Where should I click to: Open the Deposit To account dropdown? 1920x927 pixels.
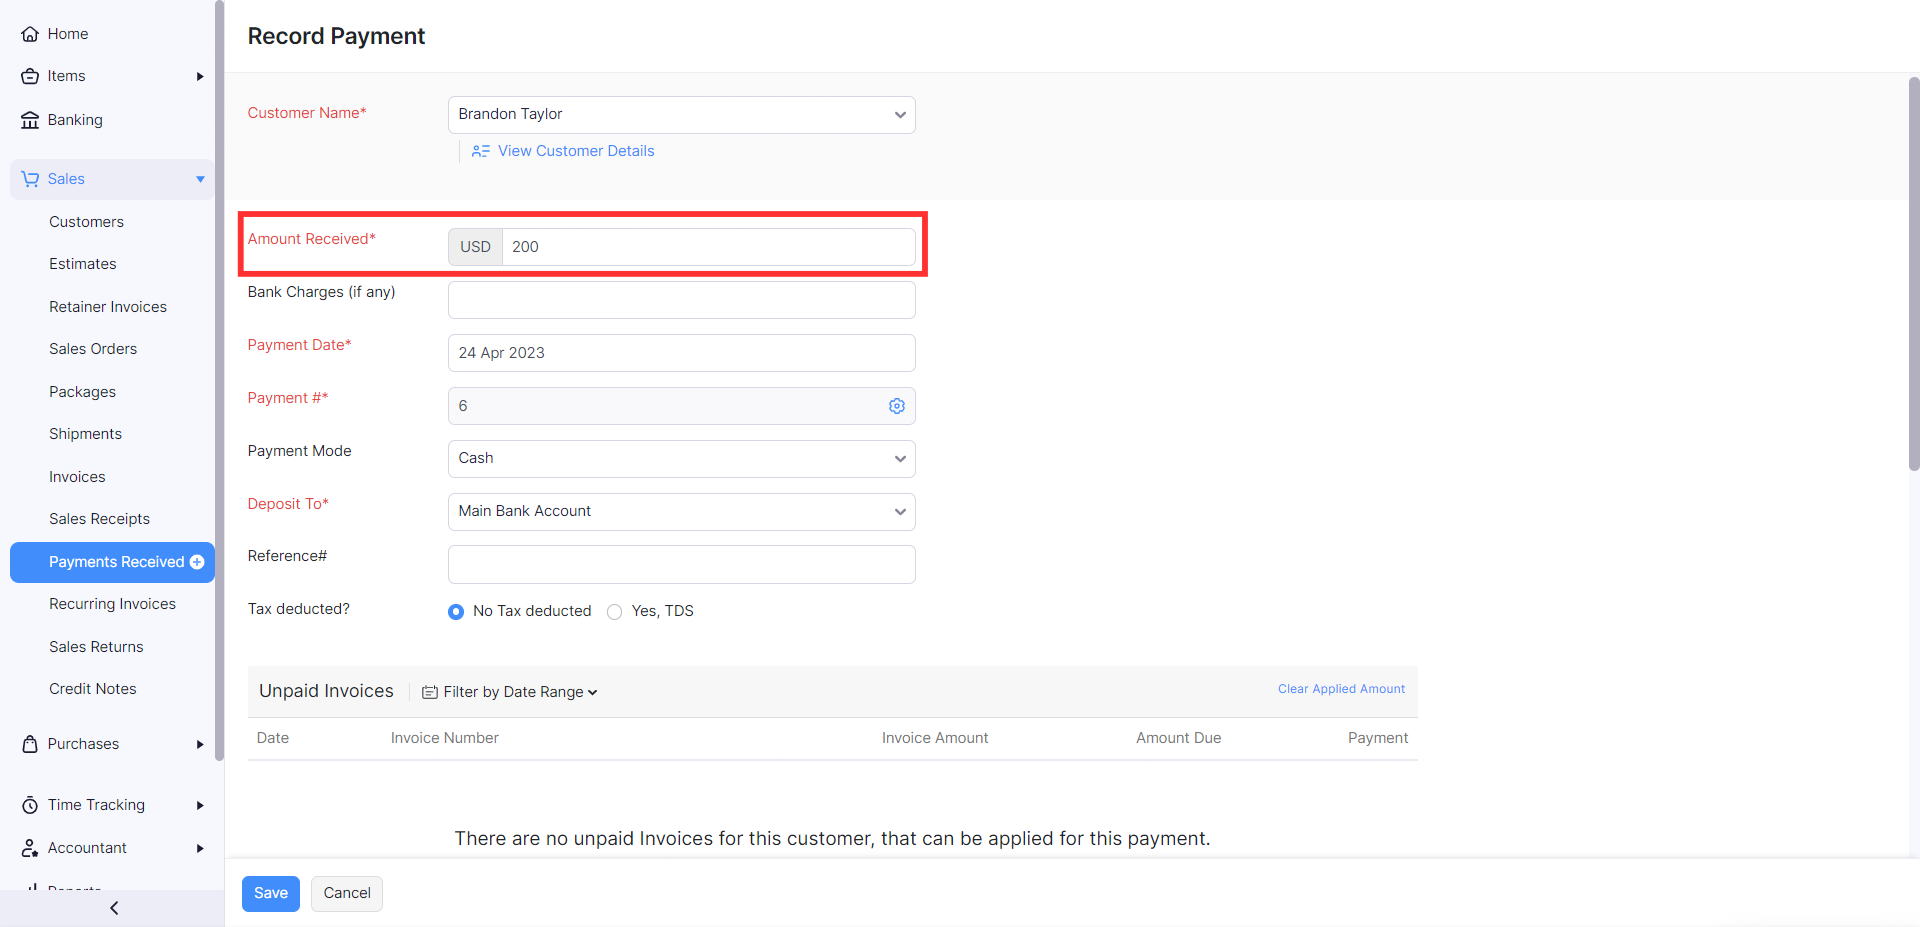tap(681, 512)
